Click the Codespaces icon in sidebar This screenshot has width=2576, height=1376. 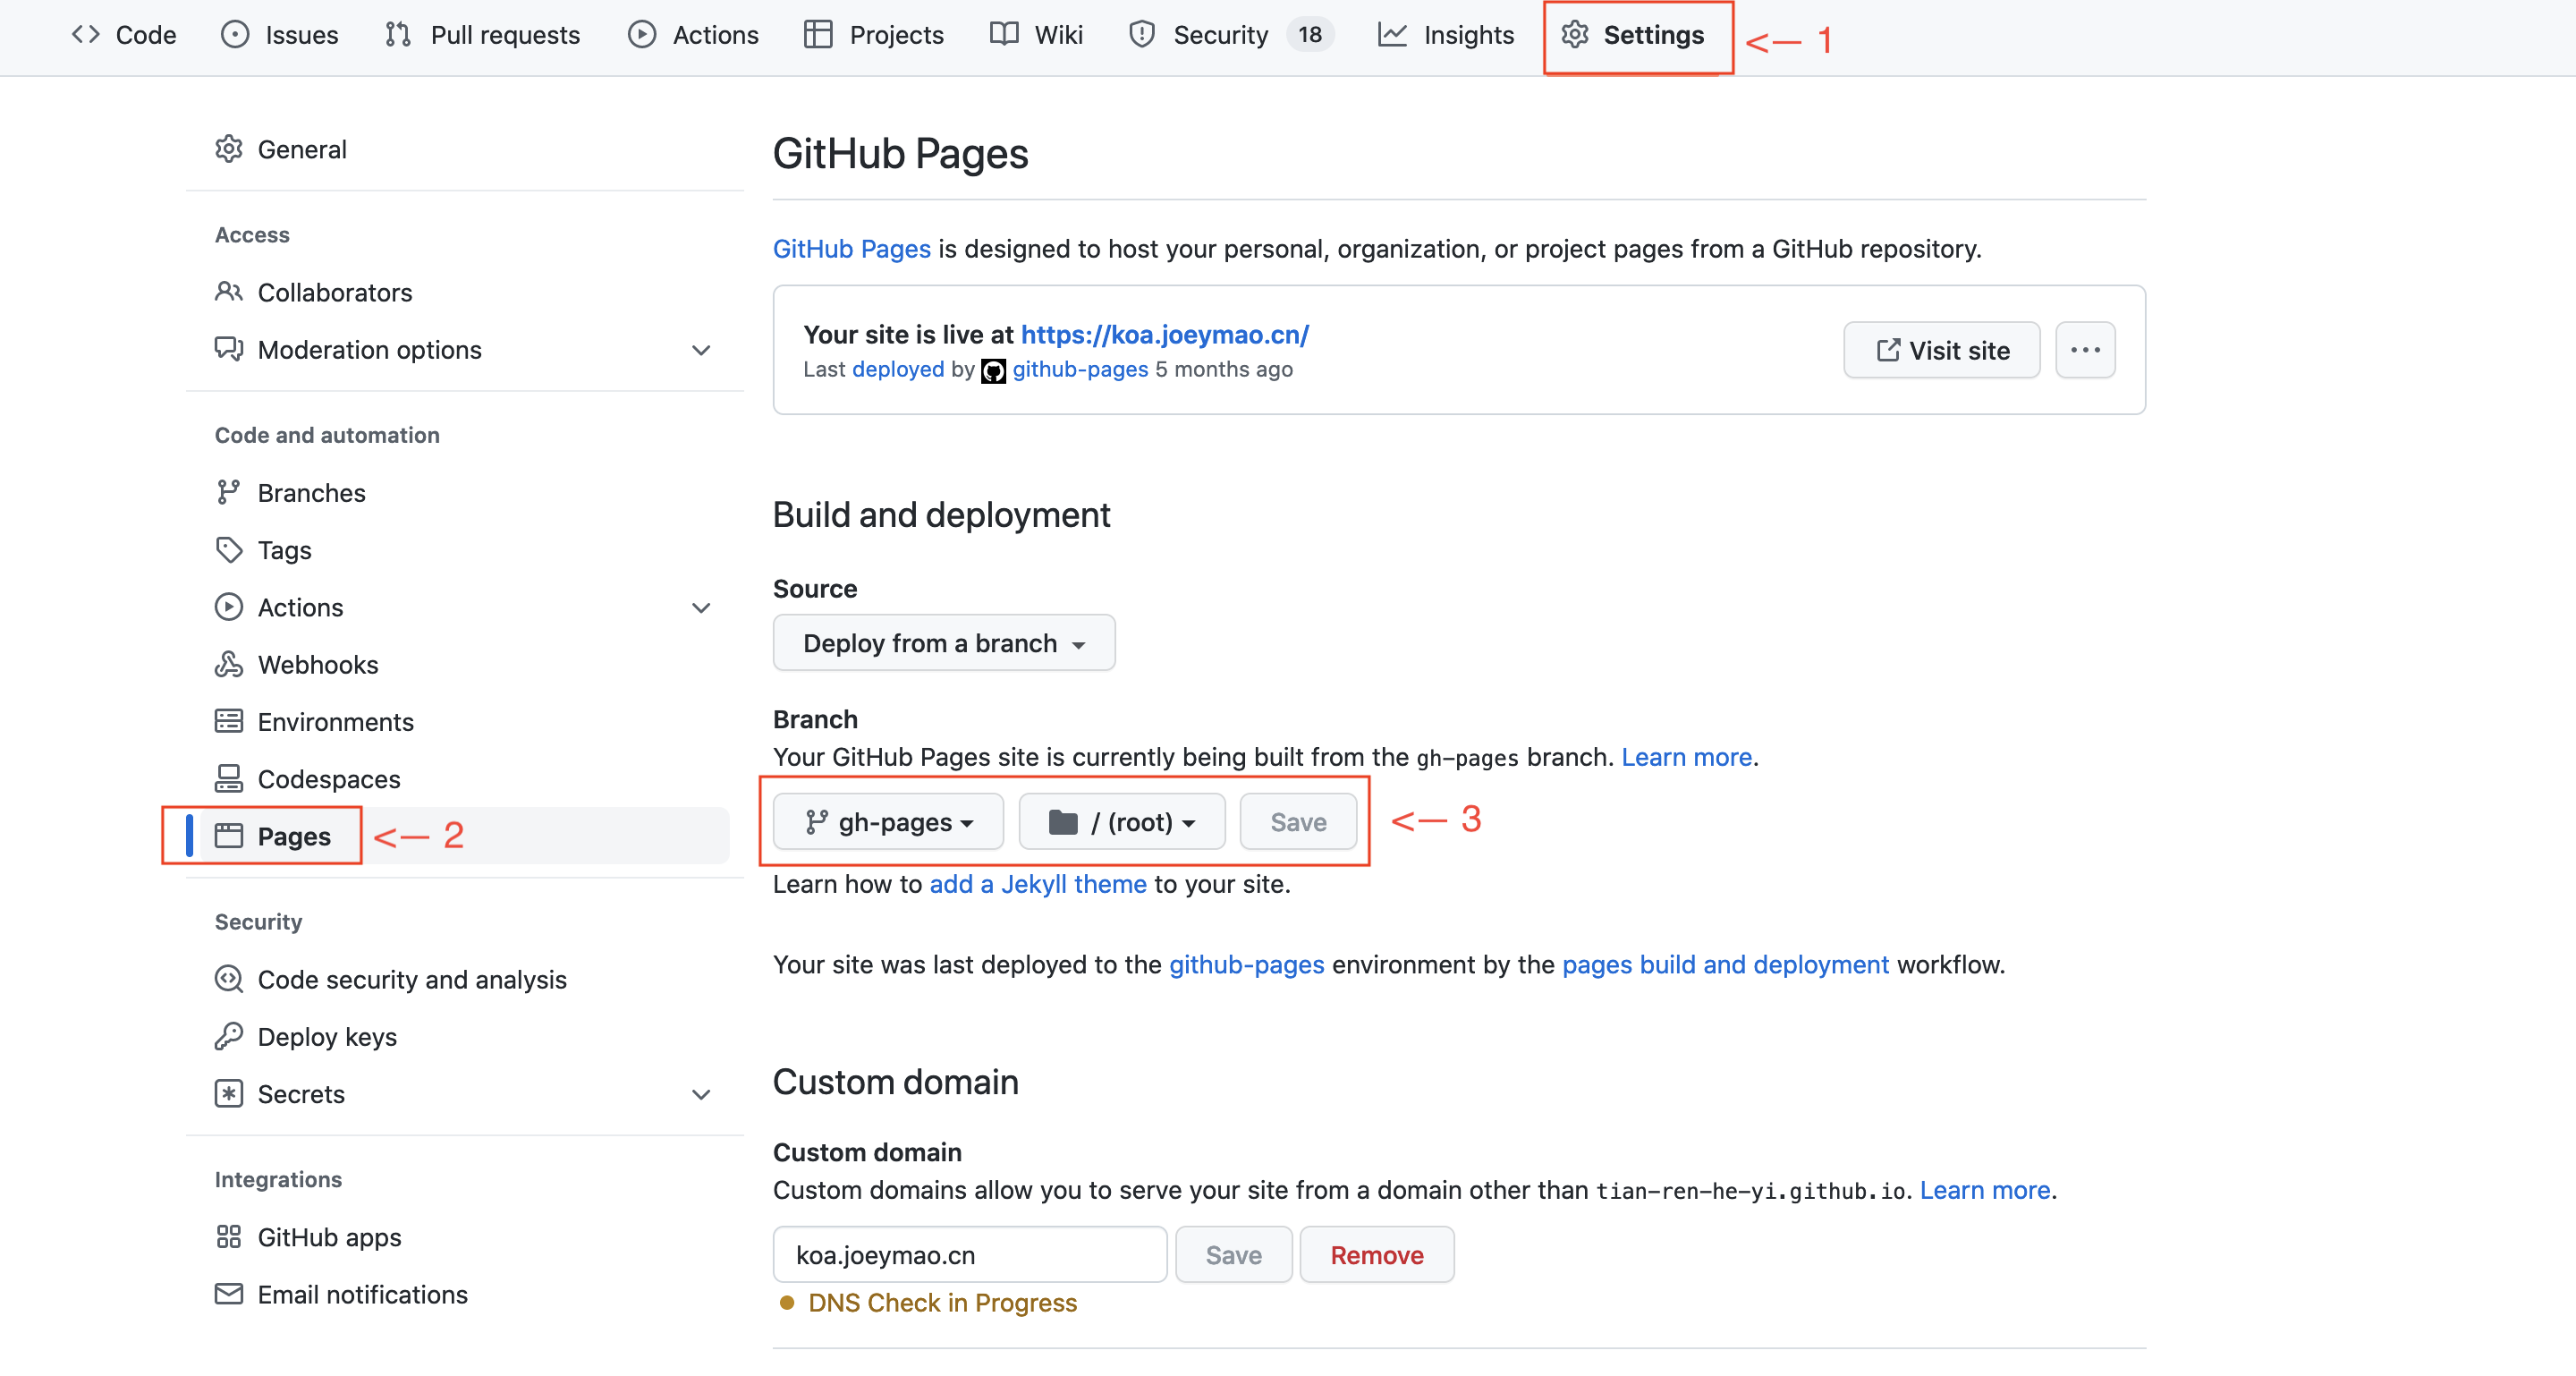coord(229,778)
